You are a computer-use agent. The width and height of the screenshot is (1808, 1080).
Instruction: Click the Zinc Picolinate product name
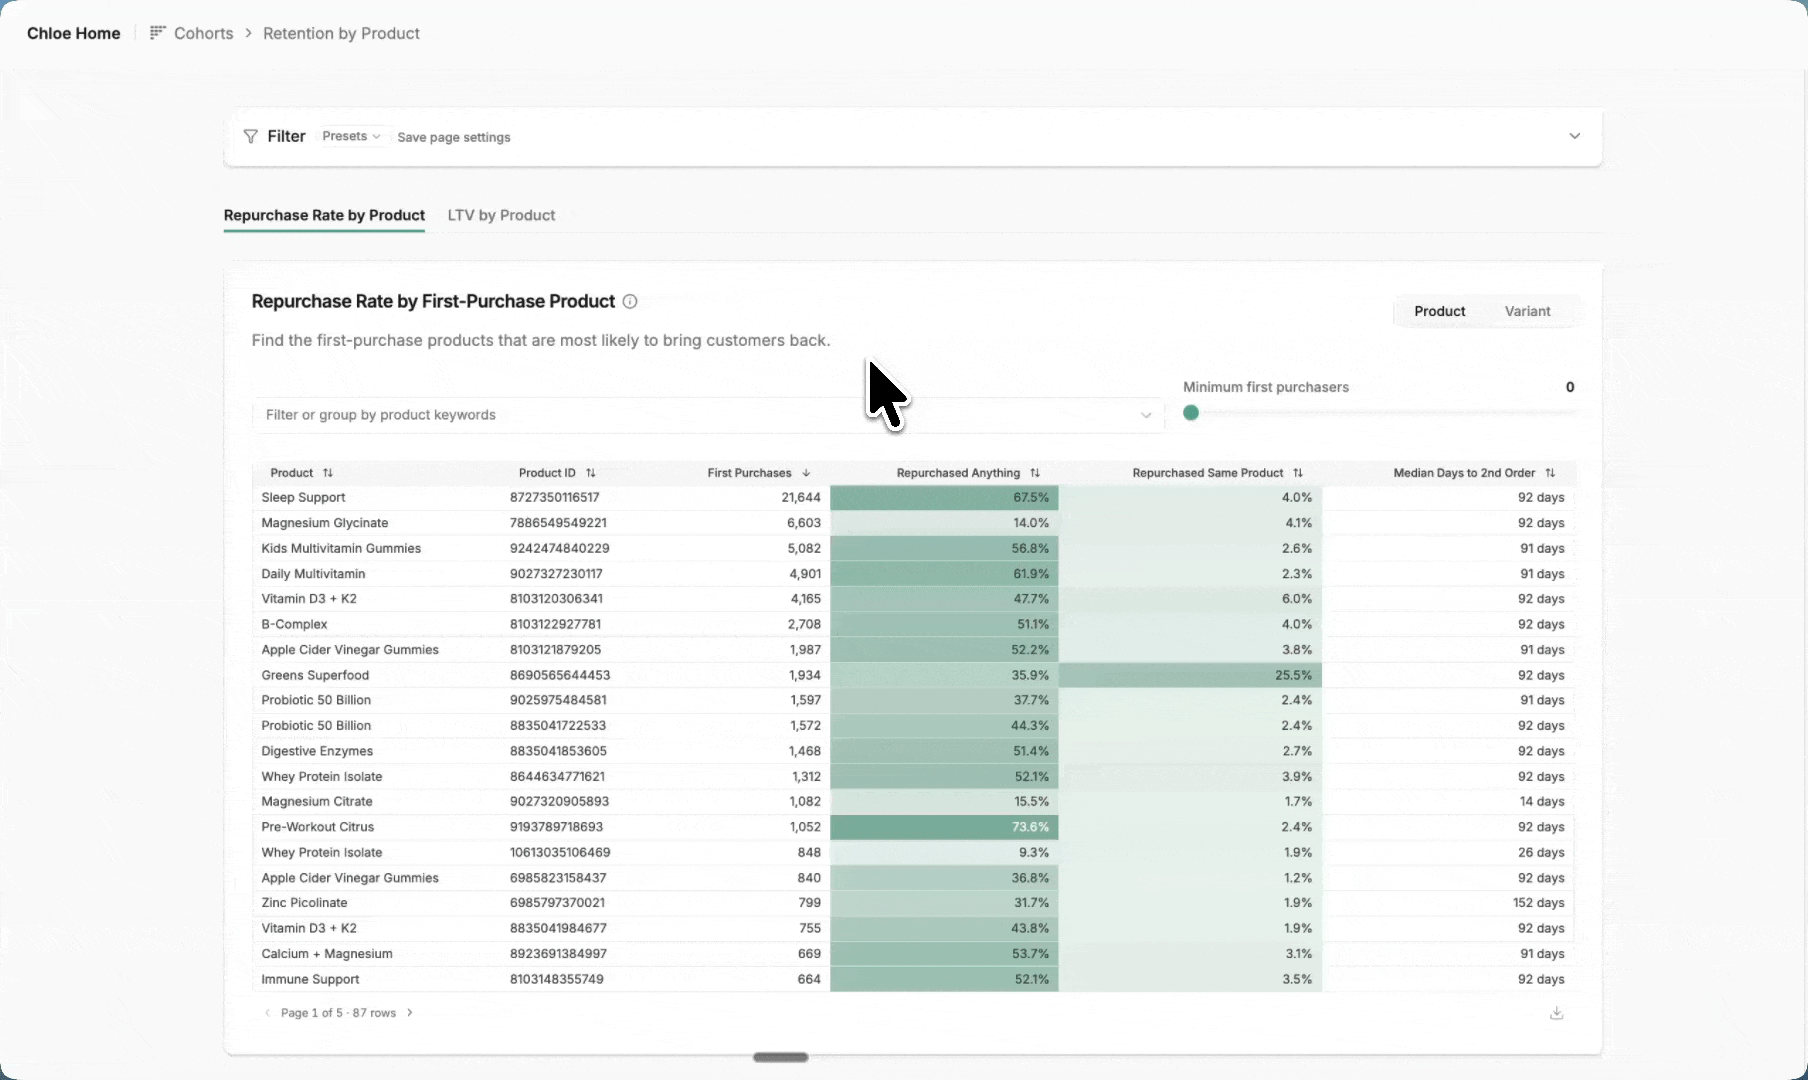pyautogui.click(x=305, y=903)
